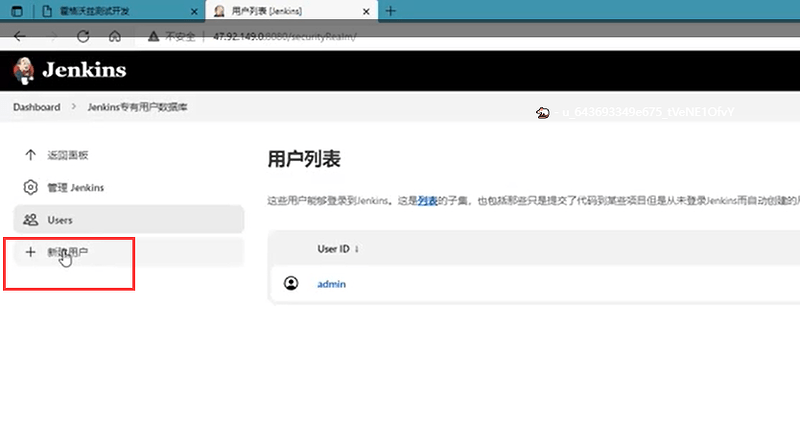Click the sort arrow next to User ID

point(357,249)
